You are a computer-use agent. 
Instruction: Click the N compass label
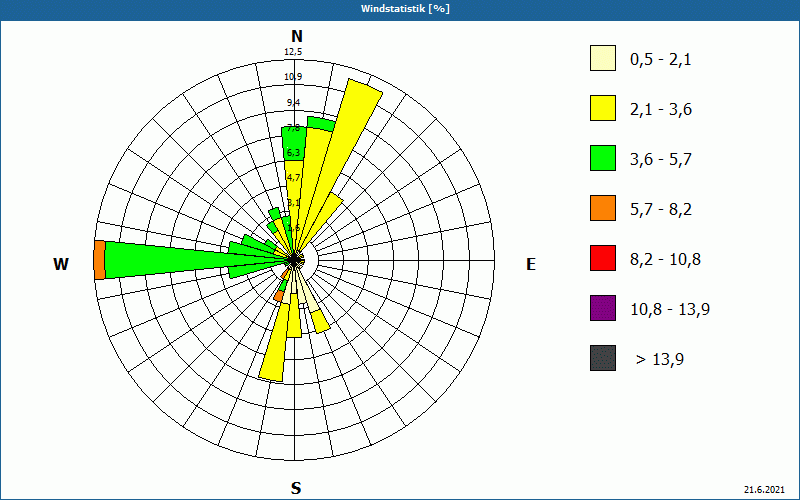(x=296, y=36)
